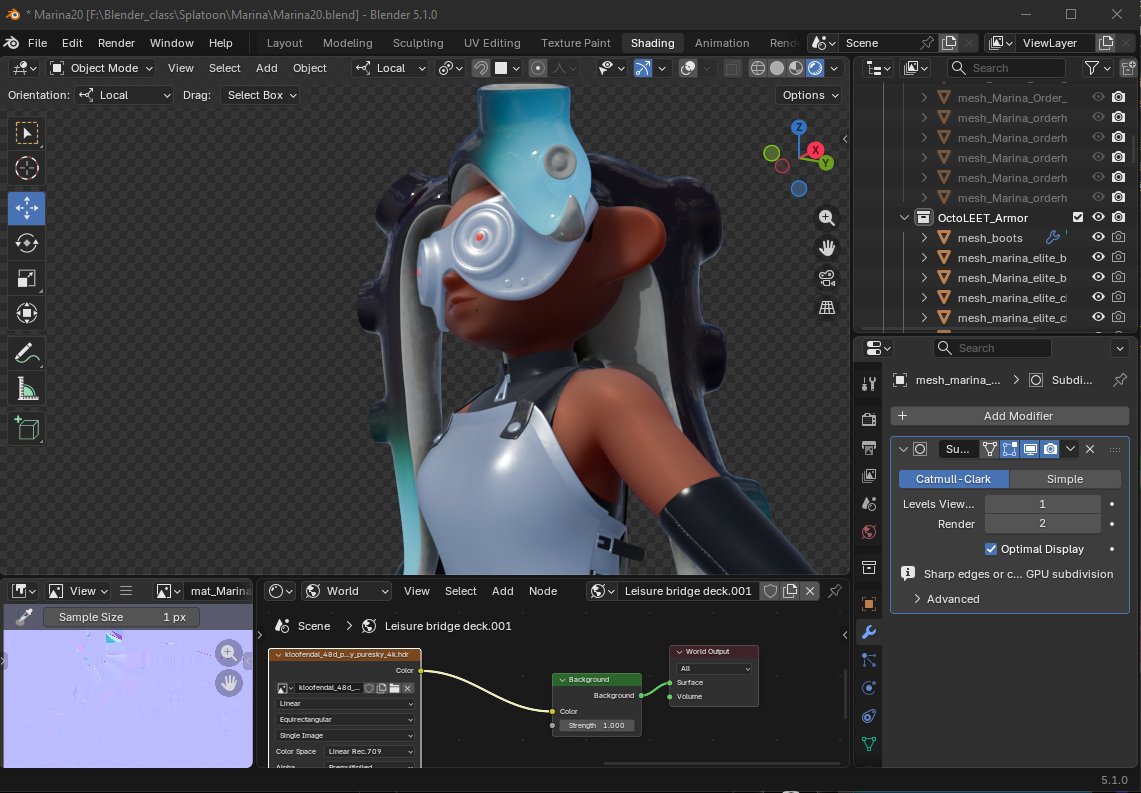Open Equirectangular projection dropdown
1141x793 pixels.
click(346, 720)
